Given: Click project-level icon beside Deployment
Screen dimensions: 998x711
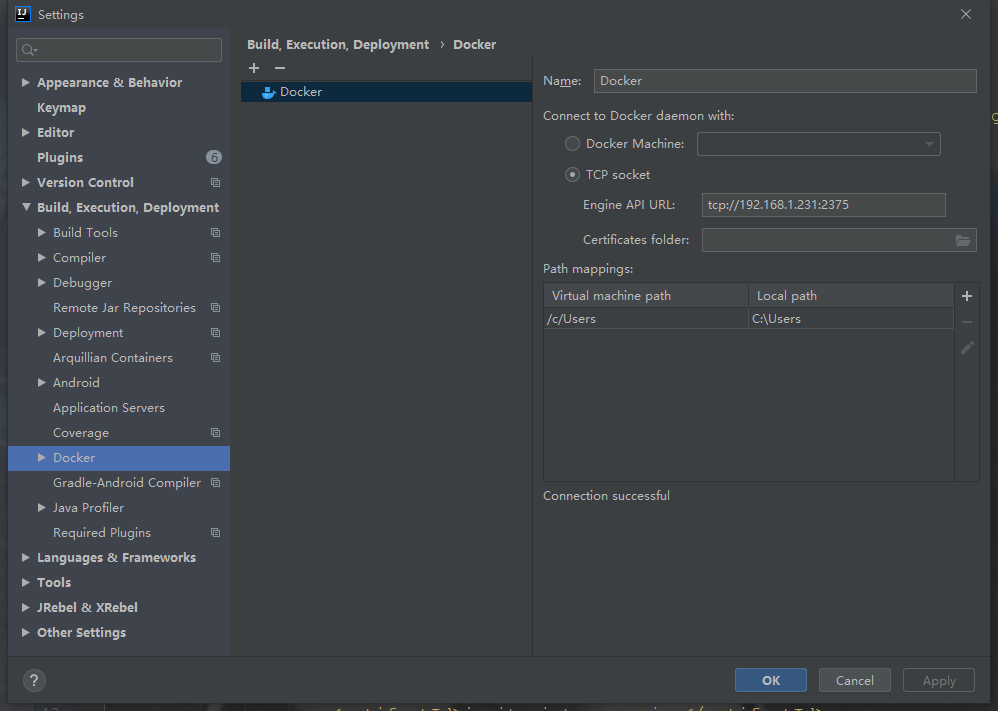Looking at the screenshot, I should coord(216,333).
